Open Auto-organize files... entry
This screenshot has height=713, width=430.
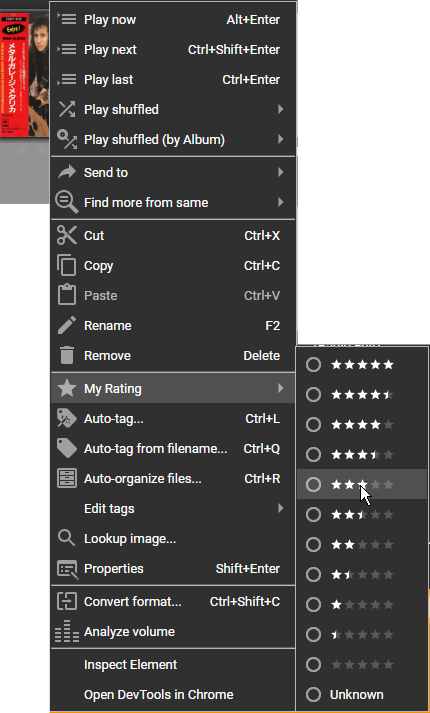[173, 478]
